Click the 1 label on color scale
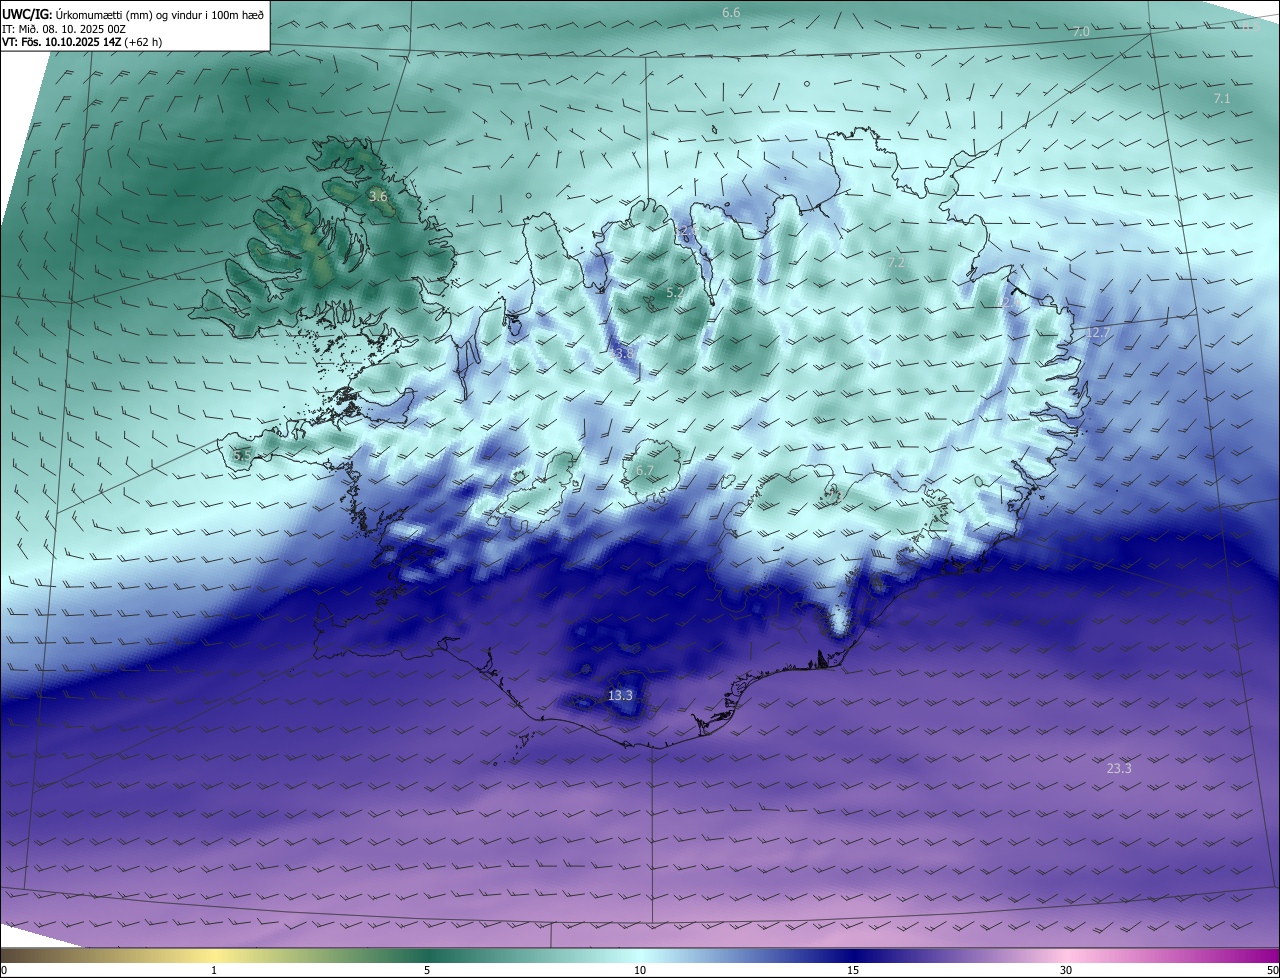Image resolution: width=1280 pixels, height=978 pixels. click(x=214, y=970)
